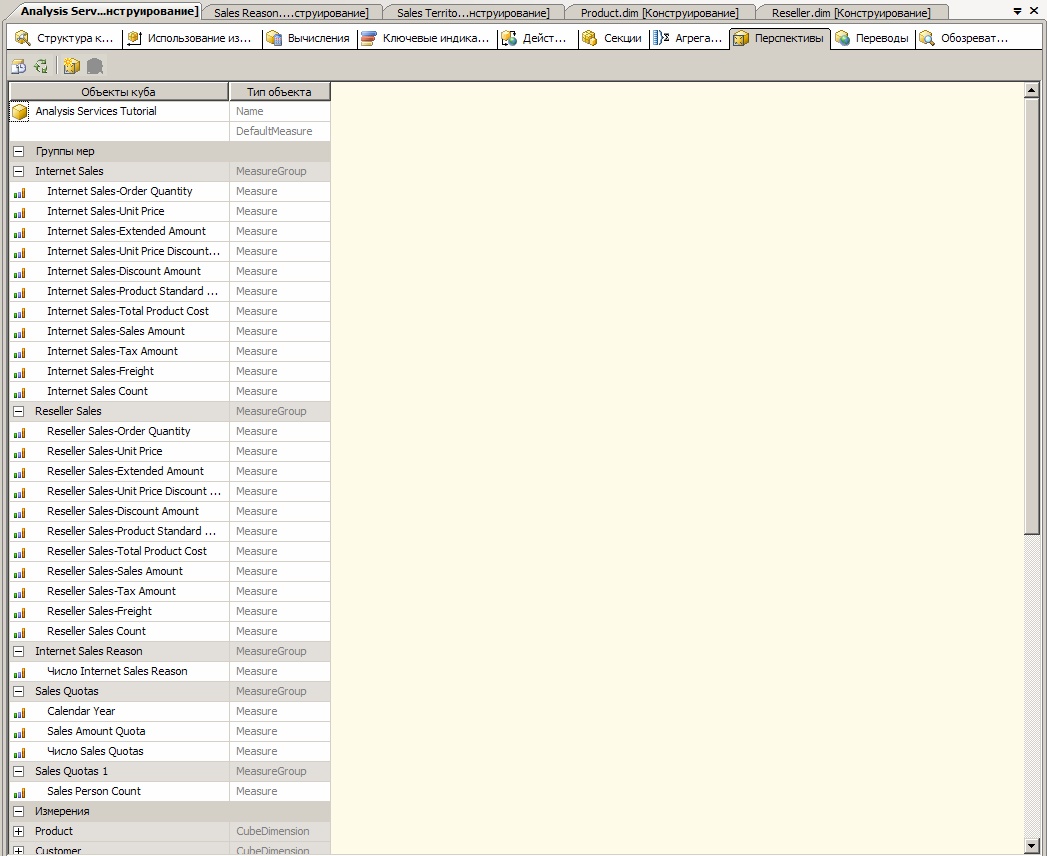Select the Reseller Sales Count row
Image resolution: width=1047 pixels, height=856 pixels.
point(170,632)
